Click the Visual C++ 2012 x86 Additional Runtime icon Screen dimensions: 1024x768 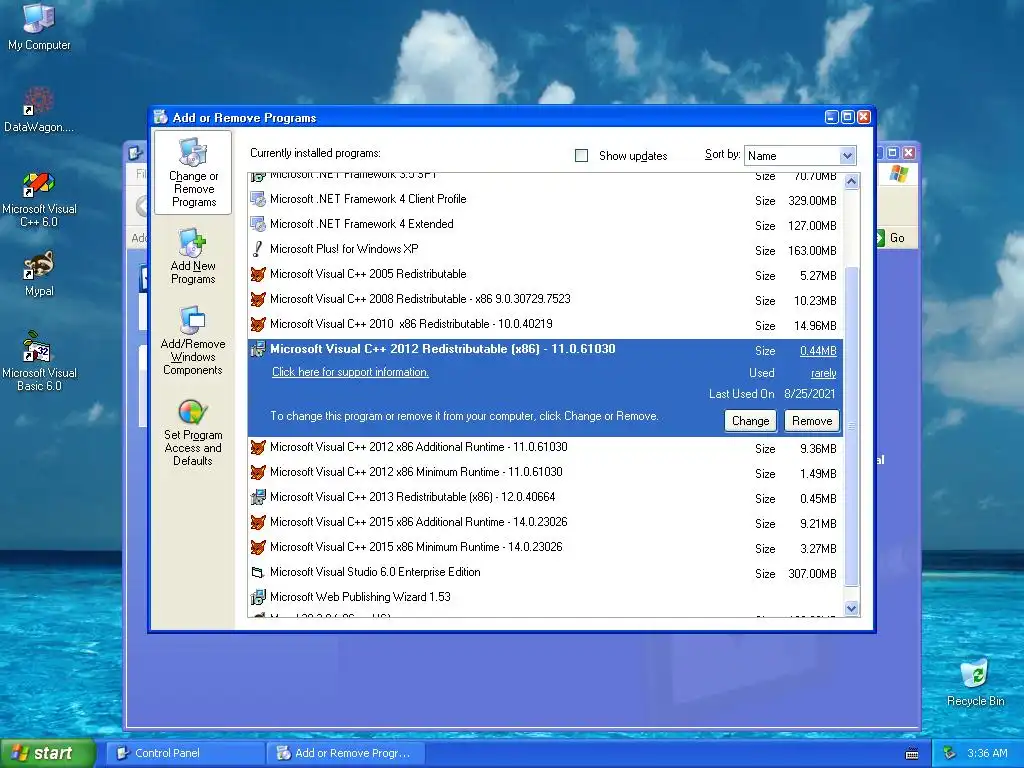(x=258, y=447)
